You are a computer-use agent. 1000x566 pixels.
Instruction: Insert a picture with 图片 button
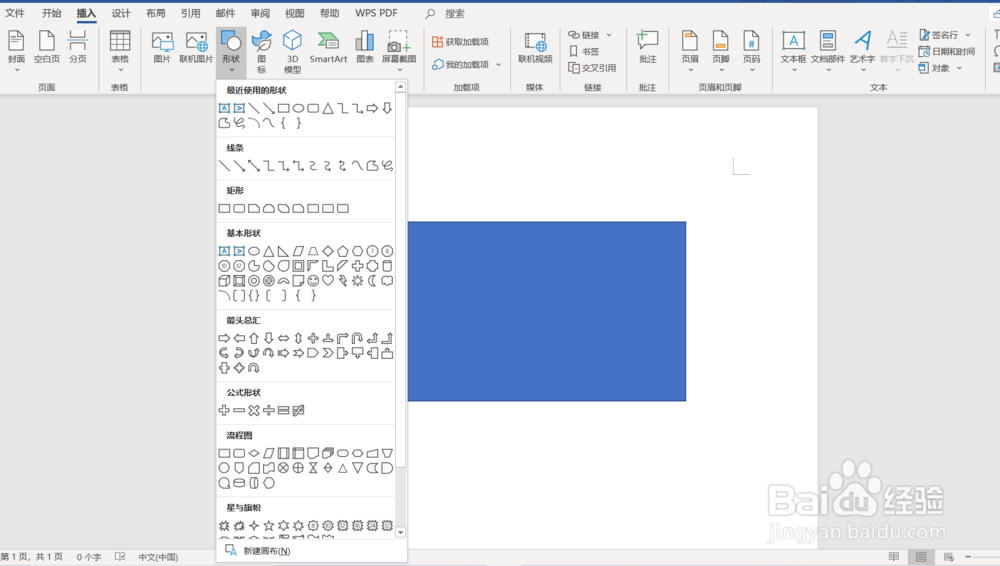pos(162,48)
